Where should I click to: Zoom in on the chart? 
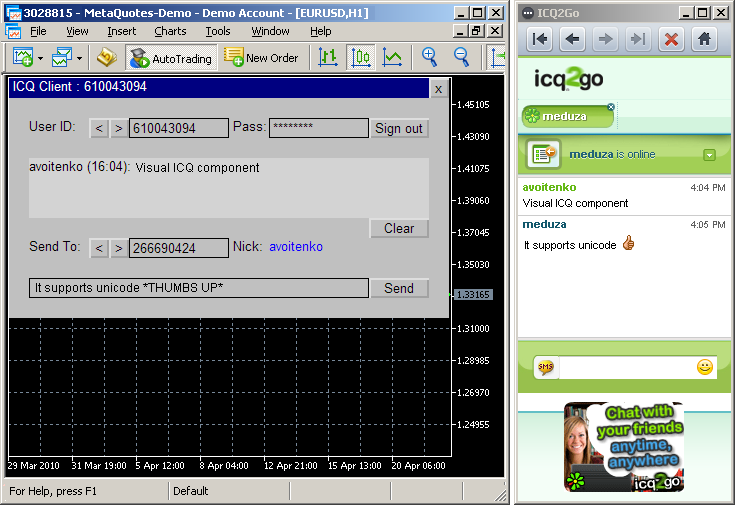tap(429, 57)
